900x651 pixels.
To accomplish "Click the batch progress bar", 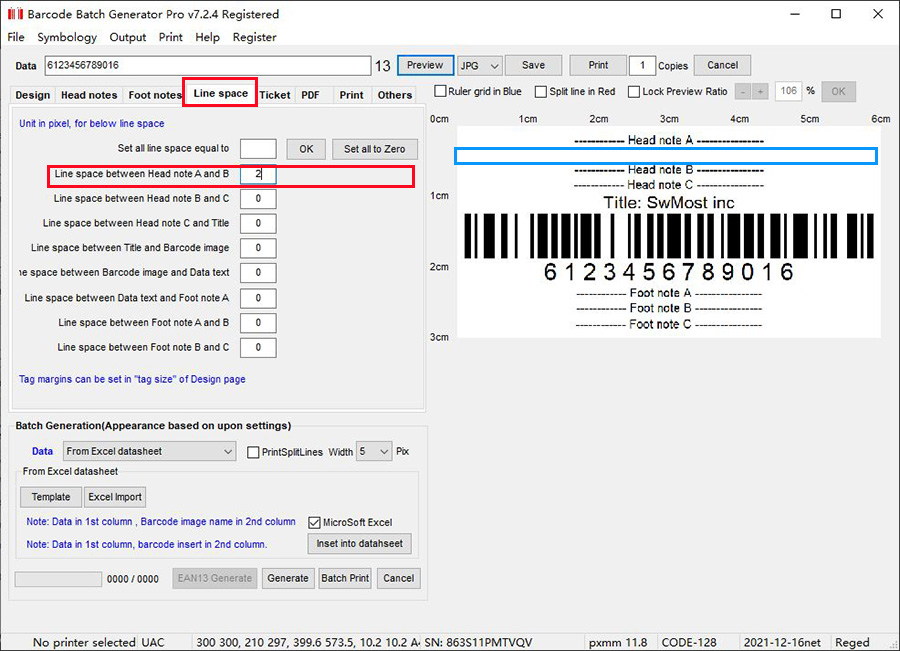I will click(59, 579).
